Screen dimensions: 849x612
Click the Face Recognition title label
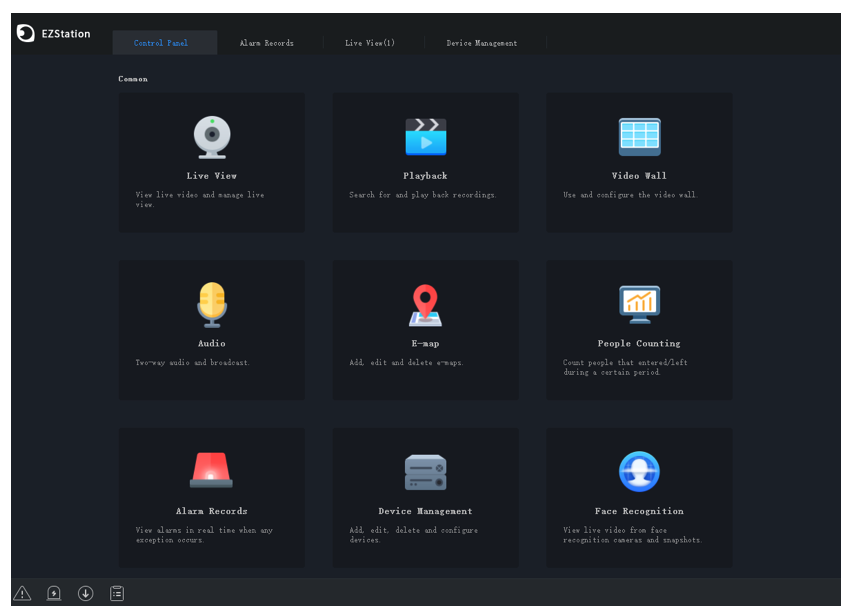pyautogui.click(x=639, y=511)
